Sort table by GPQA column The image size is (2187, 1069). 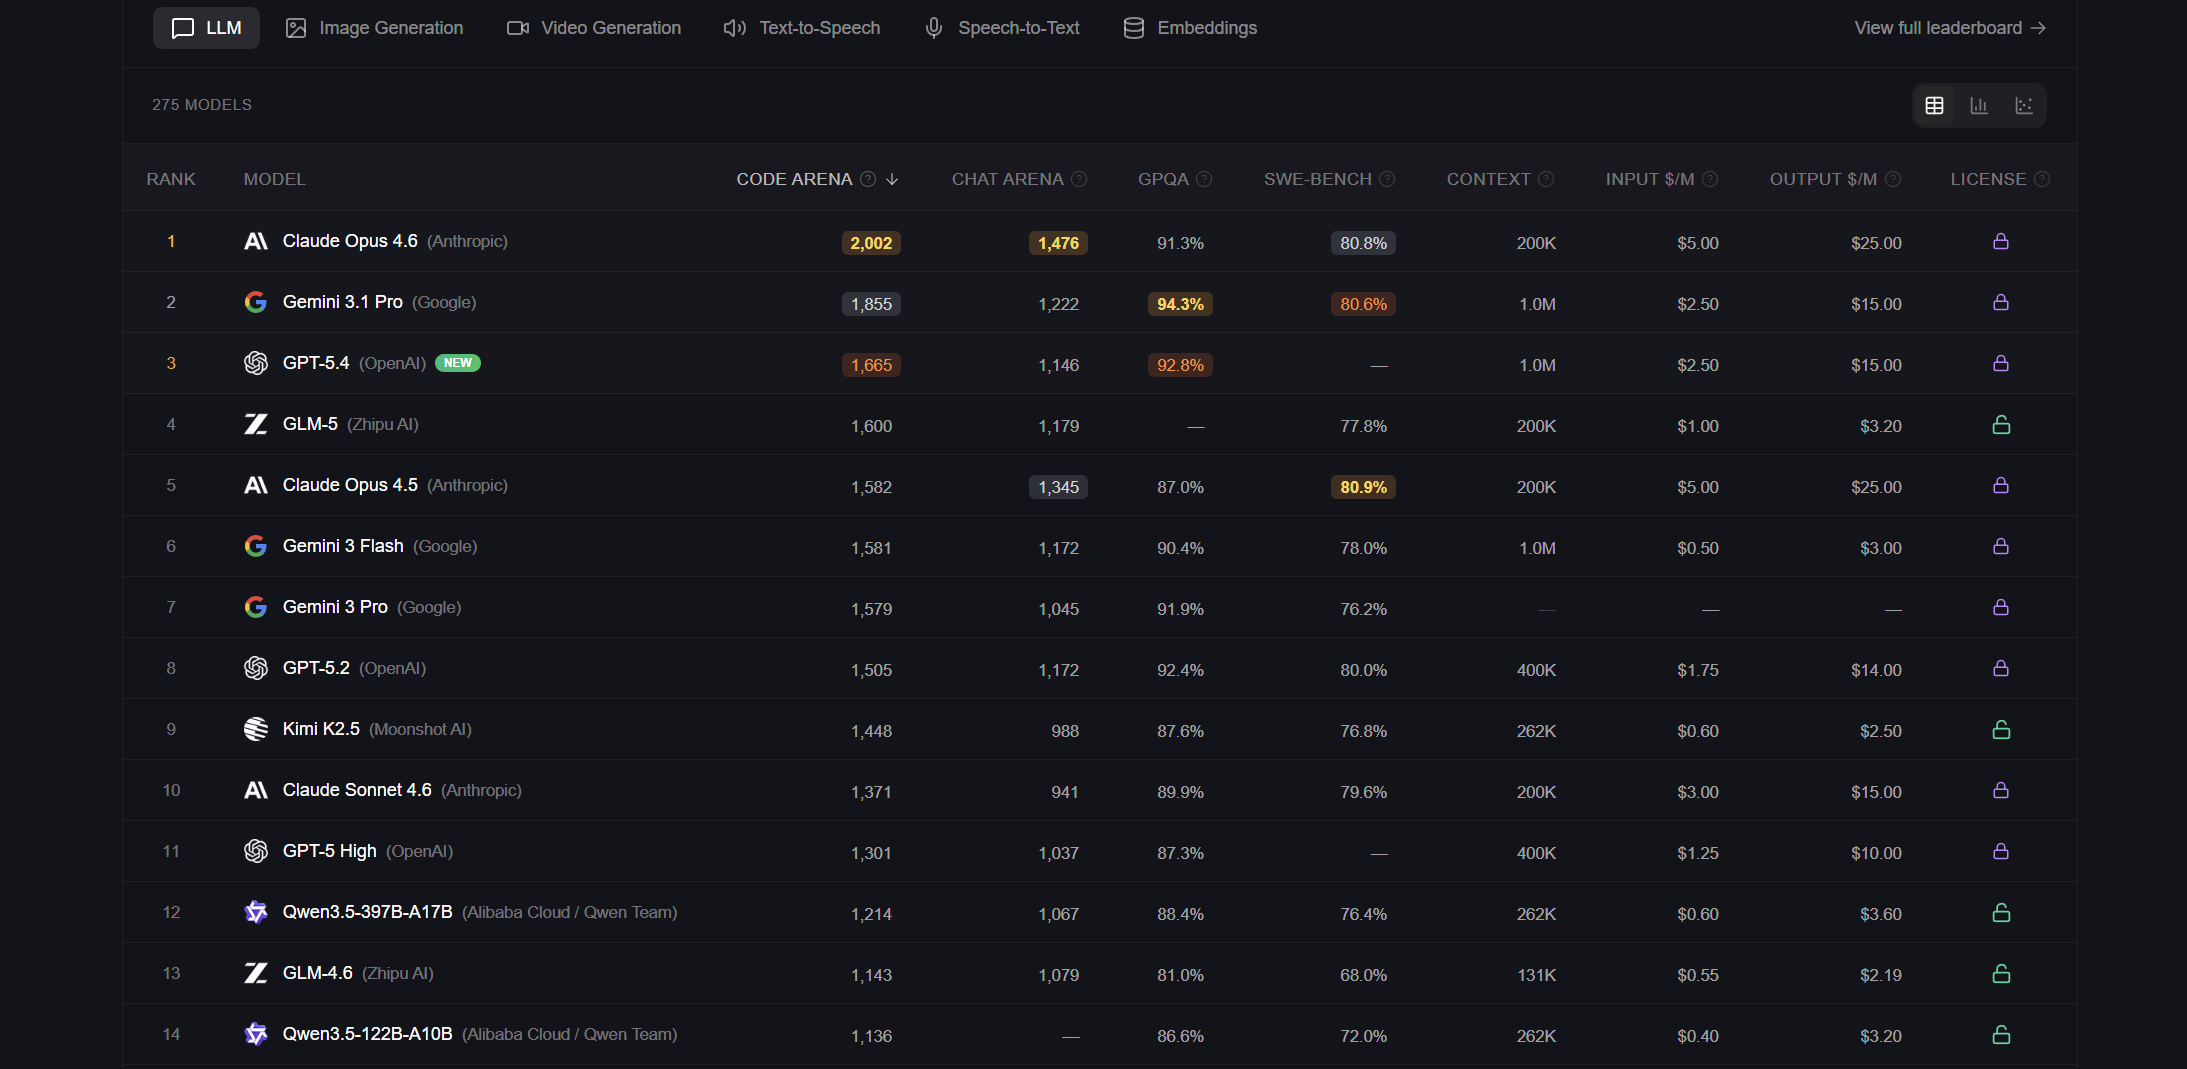(x=1163, y=179)
